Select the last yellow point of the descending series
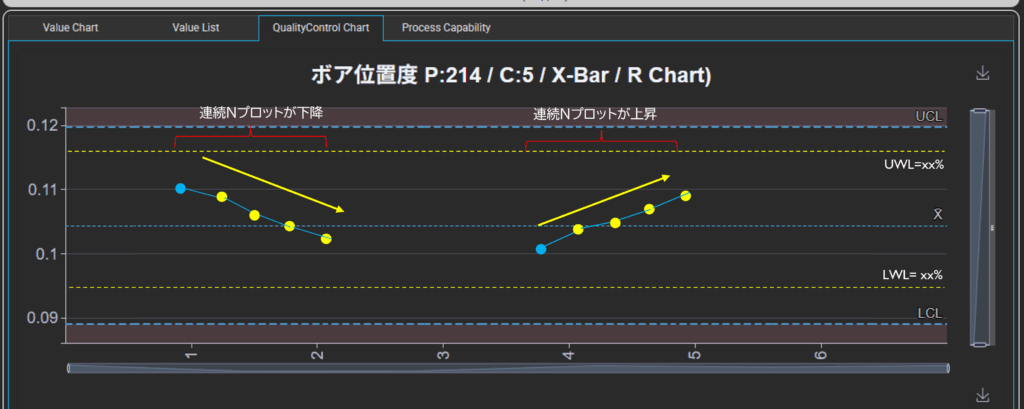The width and height of the screenshot is (1024, 409). (x=326, y=239)
